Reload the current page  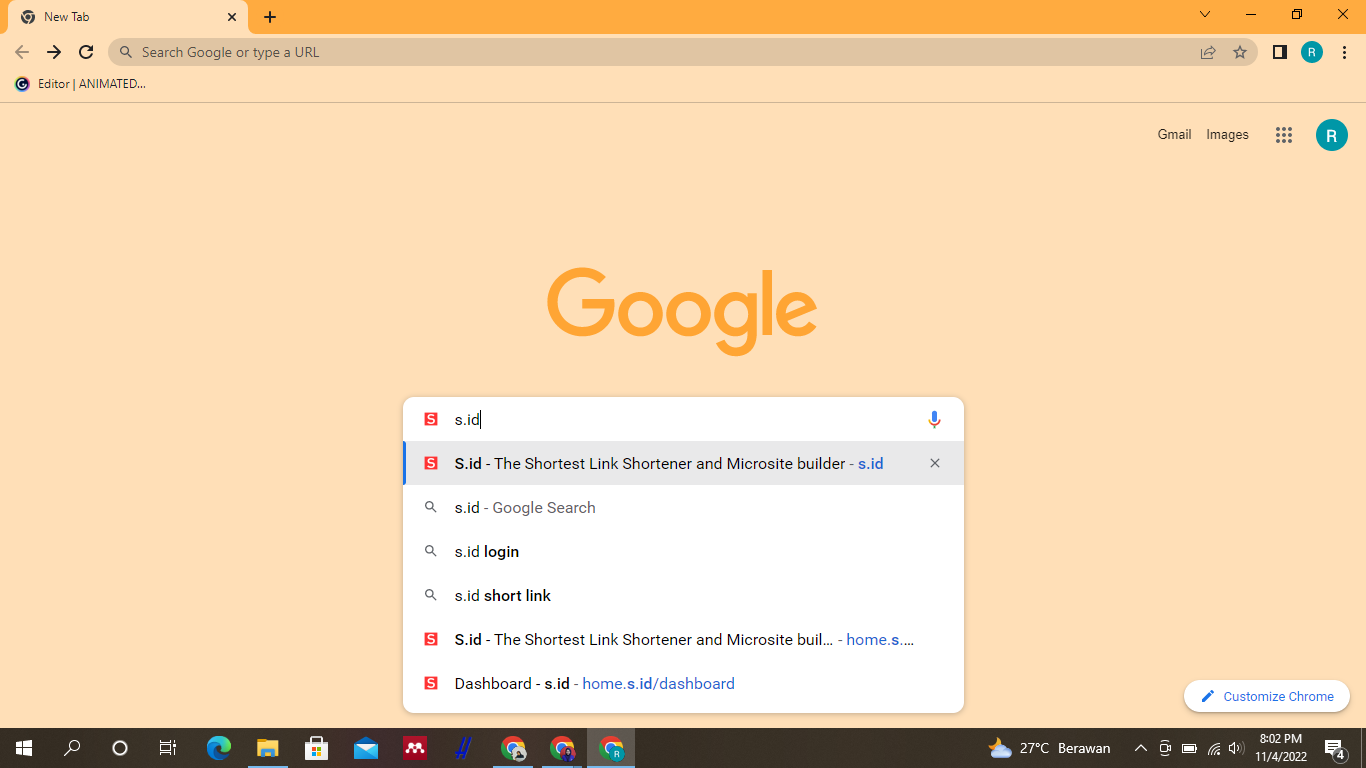pyautogui.click(x=86, y=52)
